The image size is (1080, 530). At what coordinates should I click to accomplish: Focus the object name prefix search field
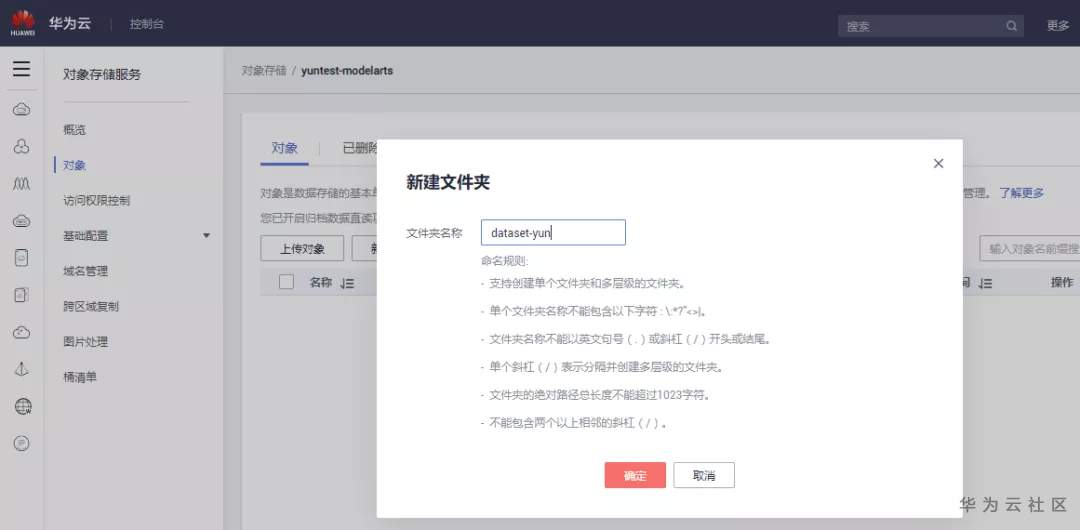(x=1030, y=249)
